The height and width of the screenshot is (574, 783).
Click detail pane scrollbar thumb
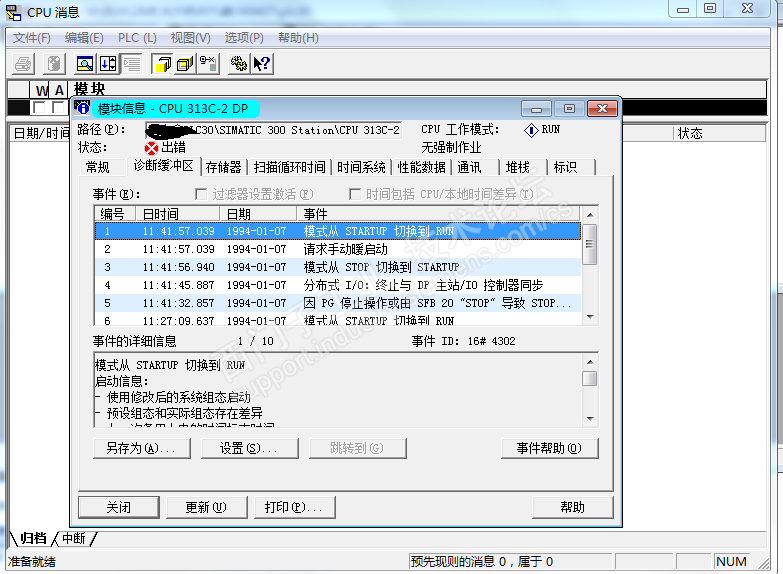pyautogui.click(x=590, y=378)
